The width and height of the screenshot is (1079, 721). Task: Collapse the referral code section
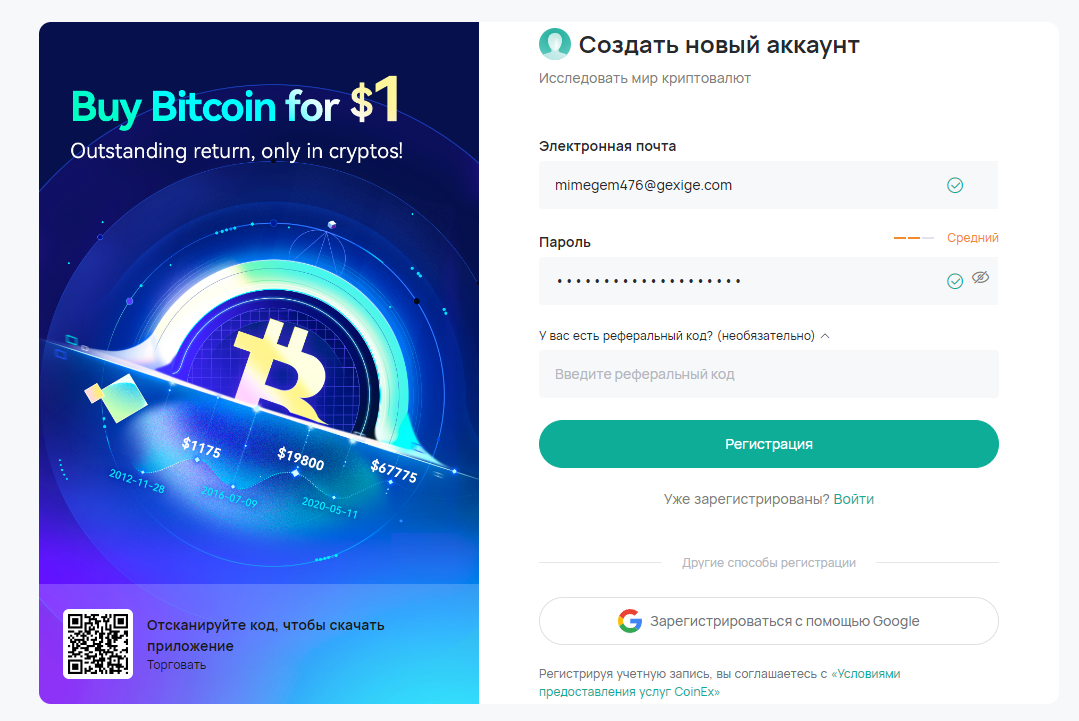point(824,336)
